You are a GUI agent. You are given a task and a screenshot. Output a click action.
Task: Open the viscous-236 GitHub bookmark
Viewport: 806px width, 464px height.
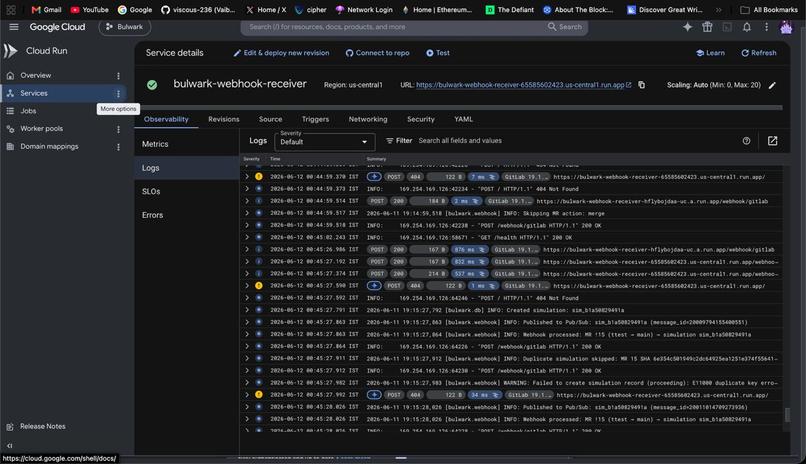click(x=198, y=9)
